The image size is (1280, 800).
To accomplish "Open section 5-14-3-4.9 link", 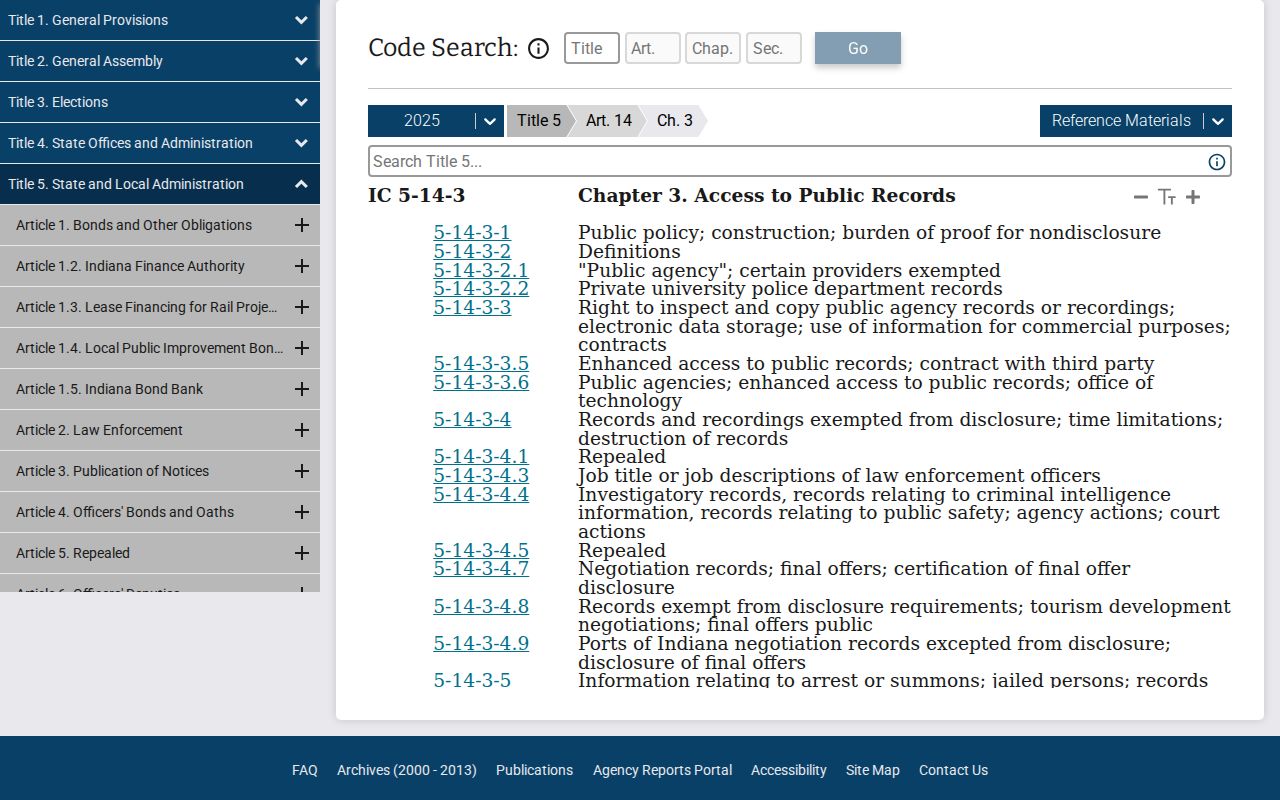I will pyautogui.click(x=481, y=644).
